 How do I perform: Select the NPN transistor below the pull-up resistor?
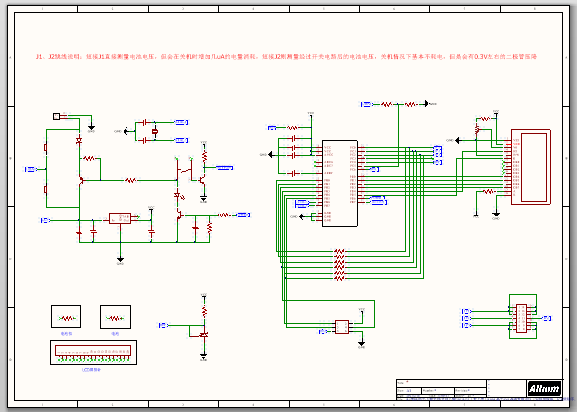point(202,180)
